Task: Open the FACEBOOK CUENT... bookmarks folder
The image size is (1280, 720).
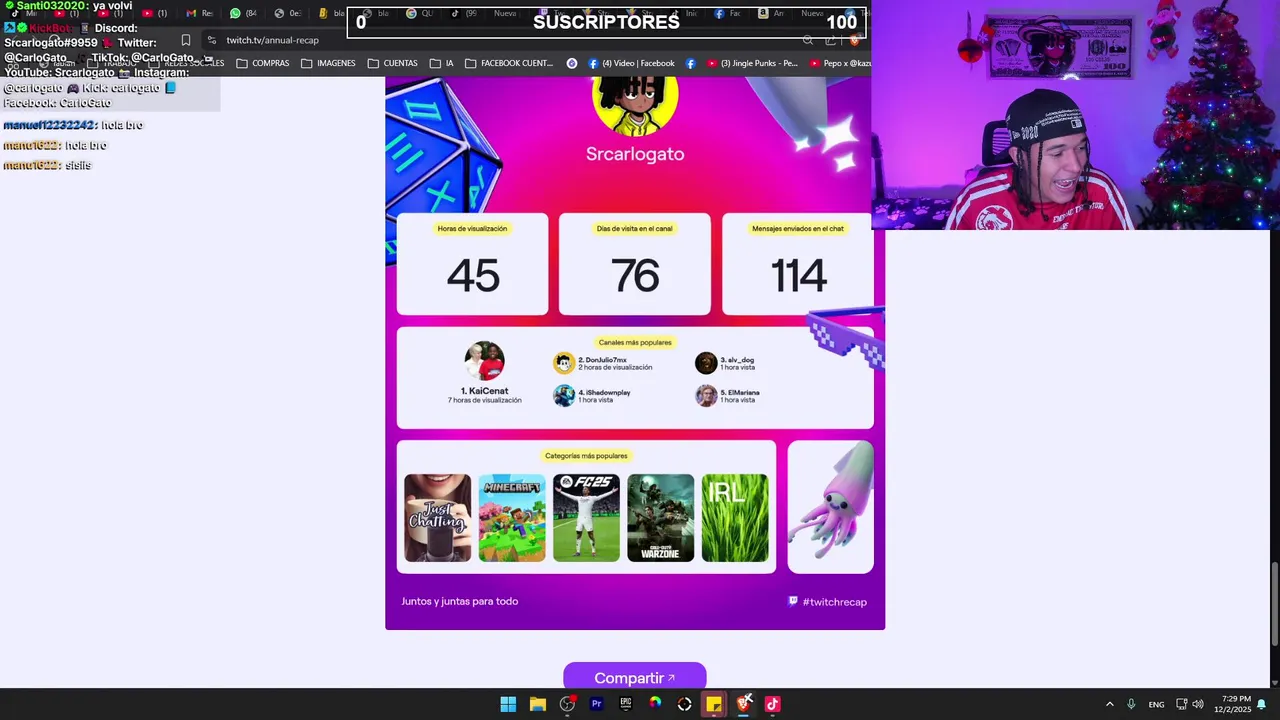Action: (x=508, y=63)
